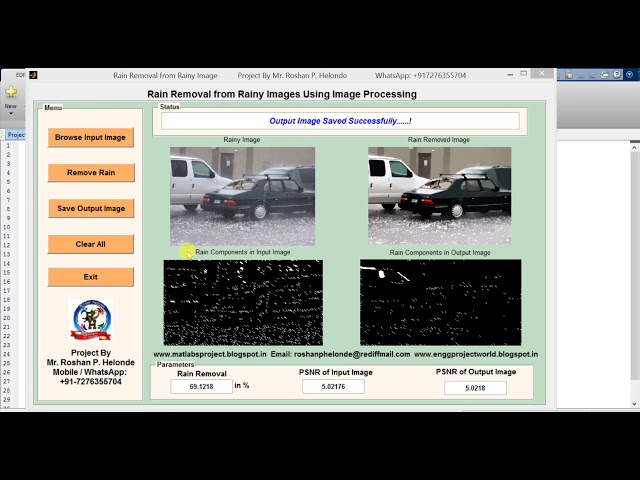The image size is (640, 480).
Task: Click the roshanphelonde@rediffmail.com email text
Action: point(352,354)
